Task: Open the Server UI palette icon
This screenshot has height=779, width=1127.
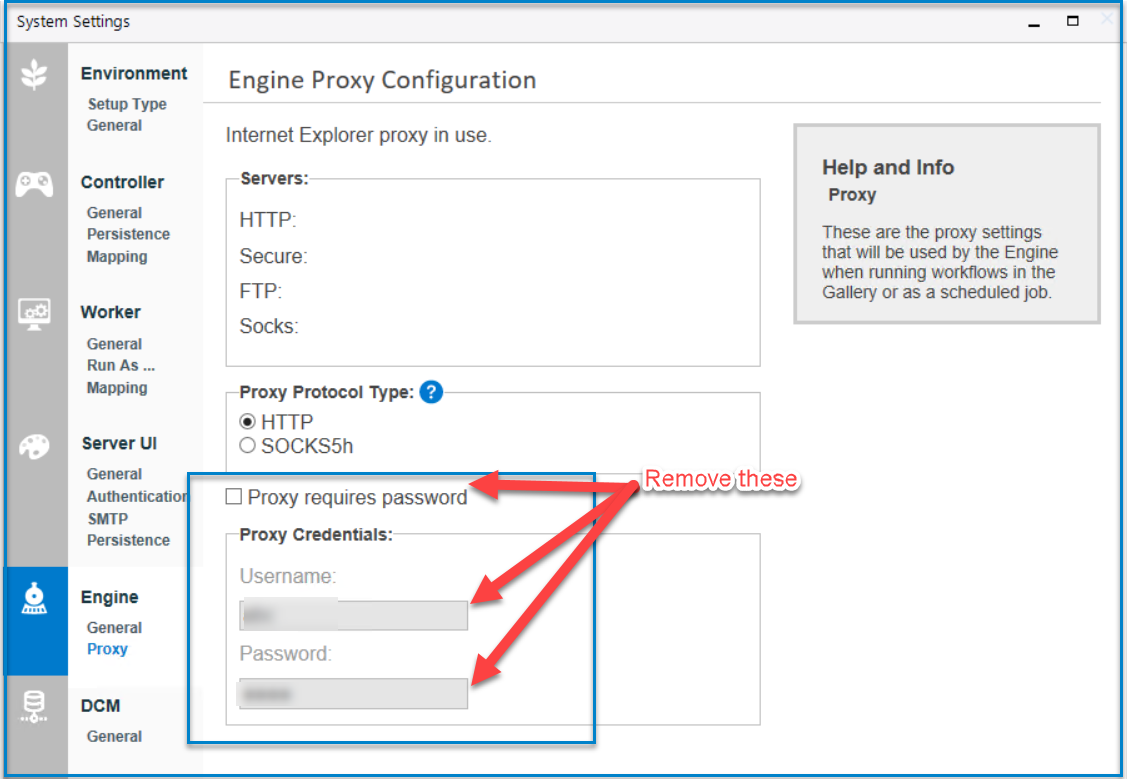Action: click(x=36, y=446)
